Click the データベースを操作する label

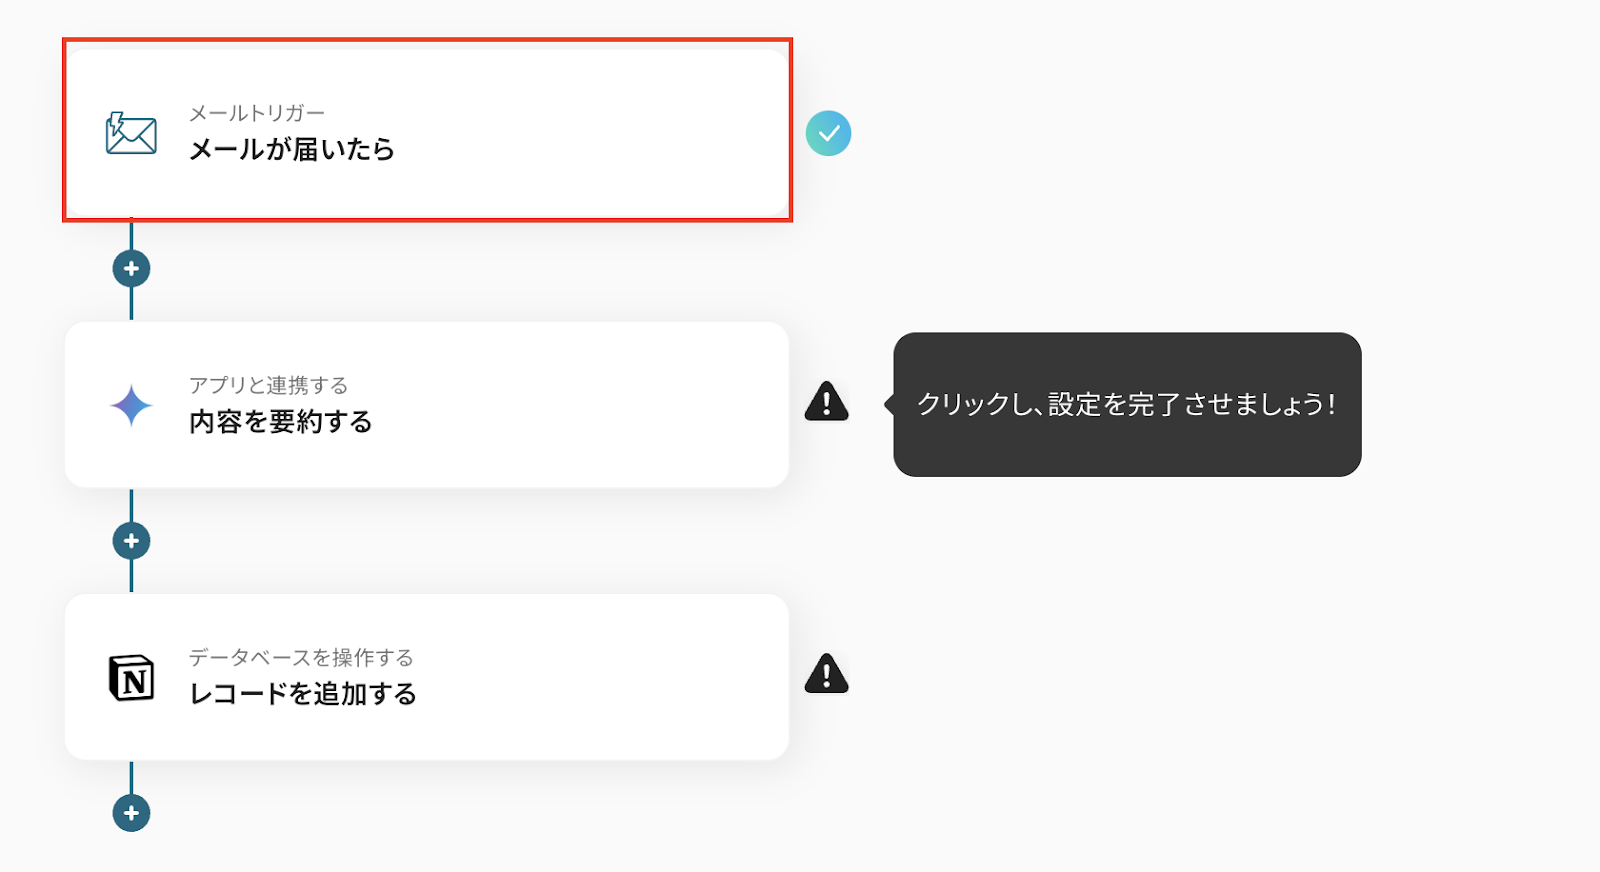pyautogui.click(x=301, y=658)
